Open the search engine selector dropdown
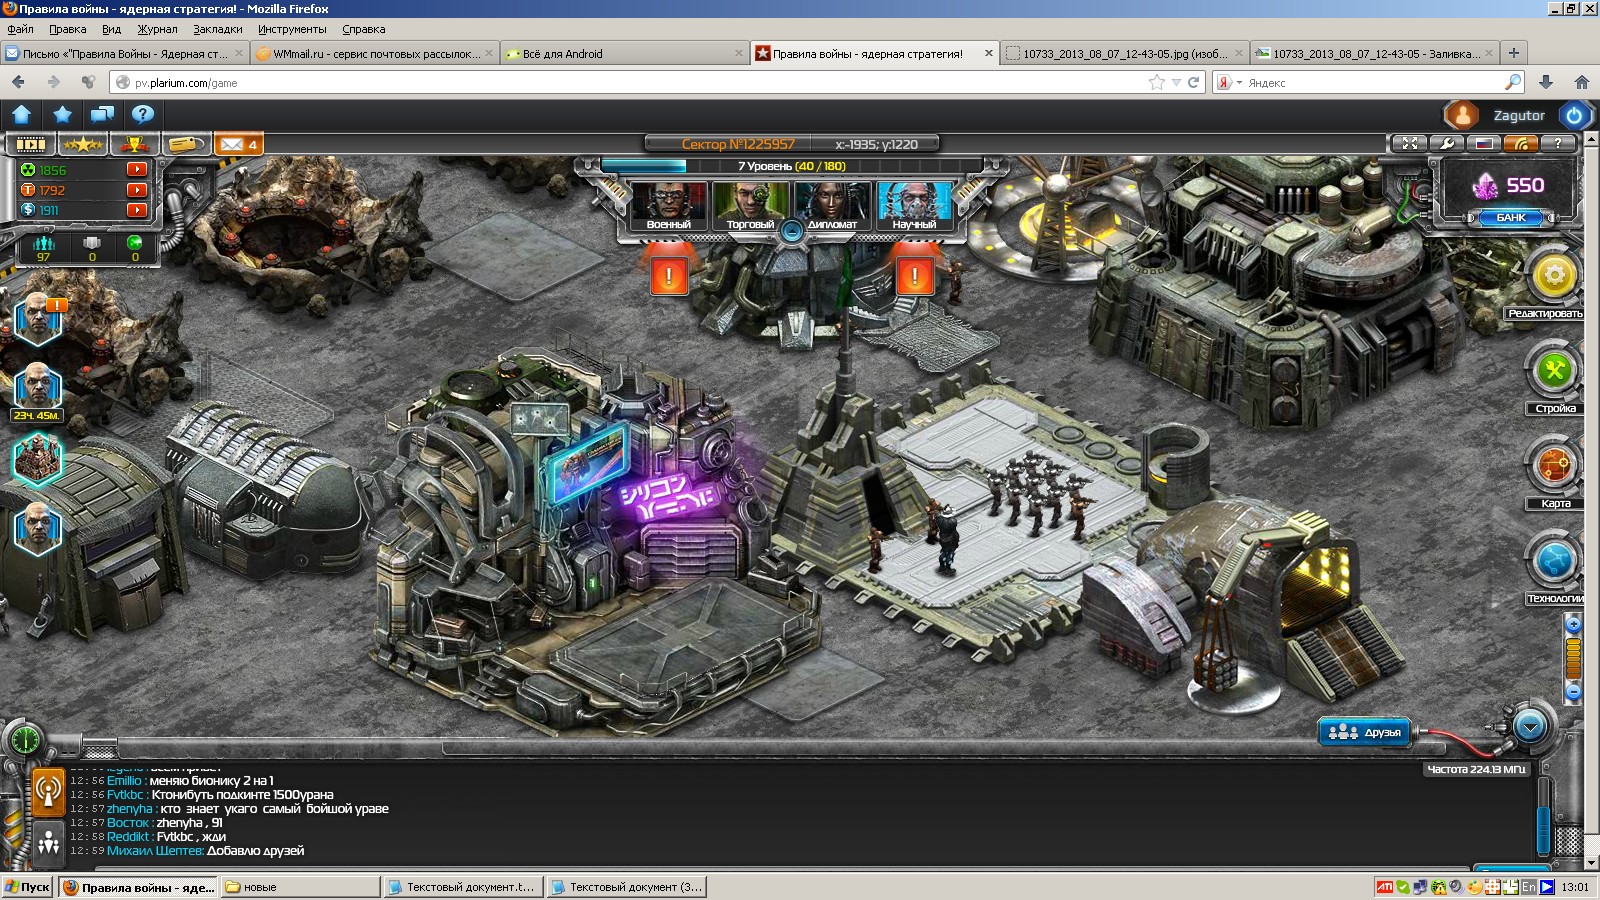The width and height of the screenshot is (1600, 900). [1229, 83]
